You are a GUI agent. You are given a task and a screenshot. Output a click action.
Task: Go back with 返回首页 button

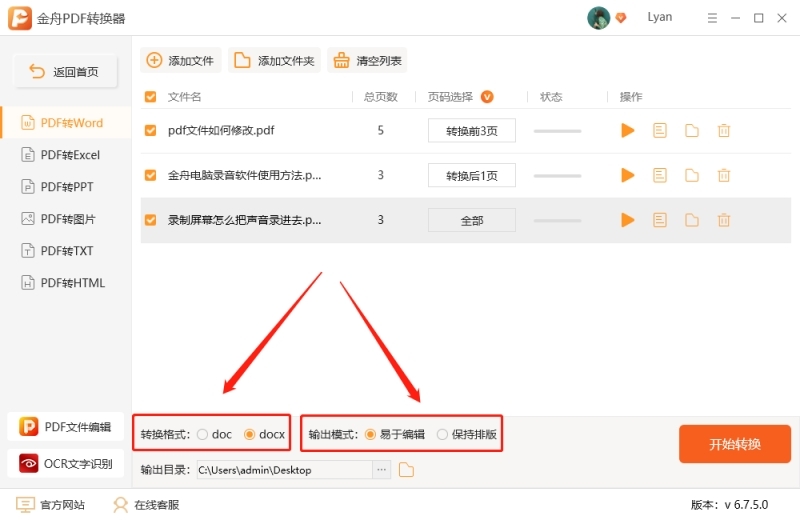(65, 71)
